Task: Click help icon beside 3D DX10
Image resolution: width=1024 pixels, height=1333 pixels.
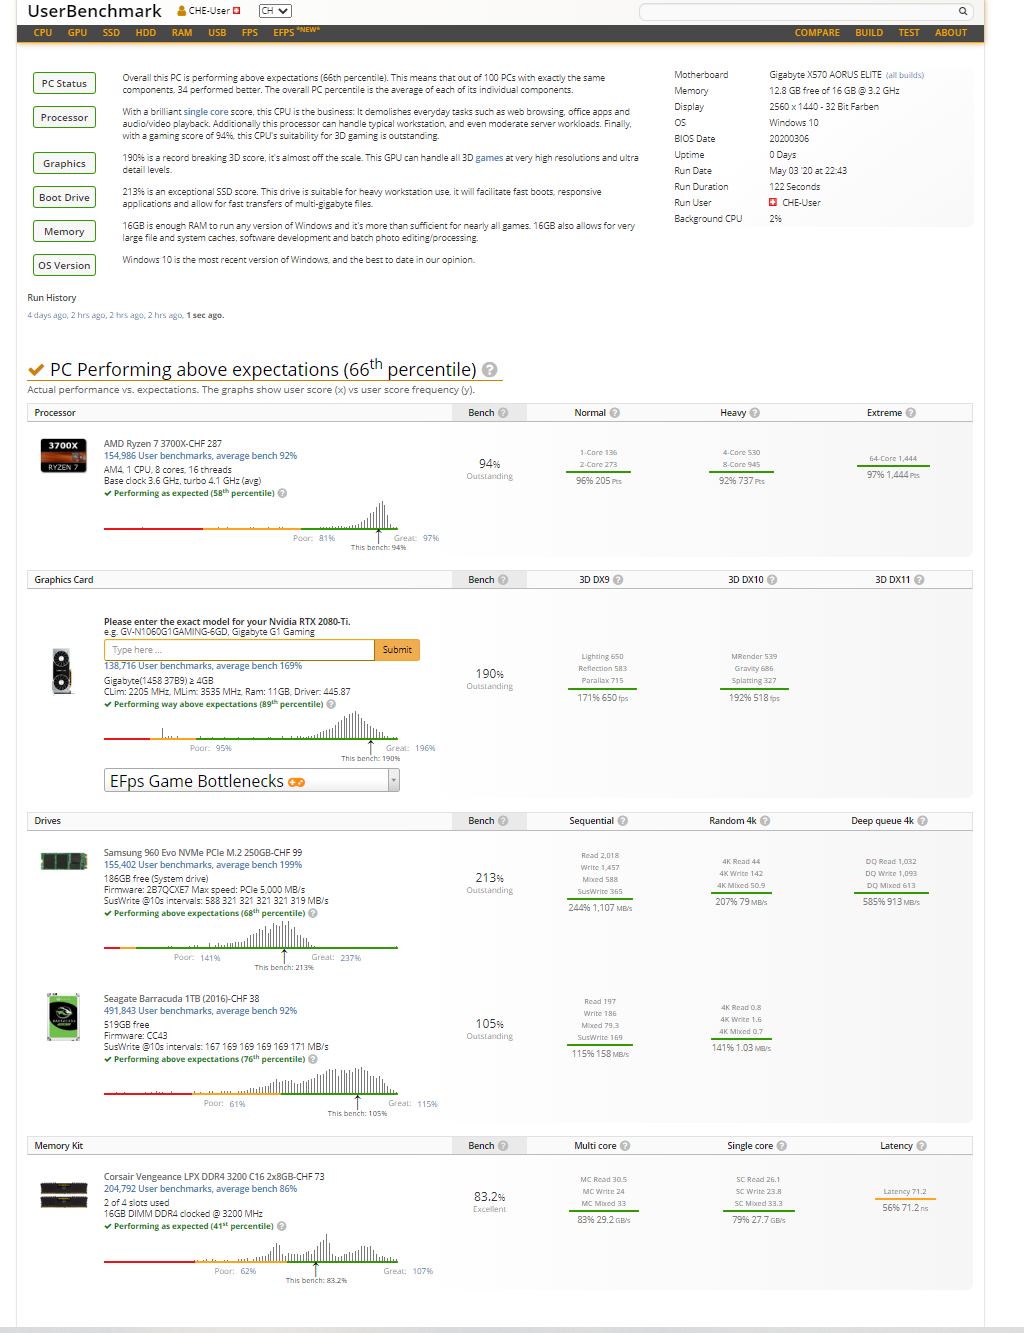Action: pyautogui.click(x=772, y=580)
